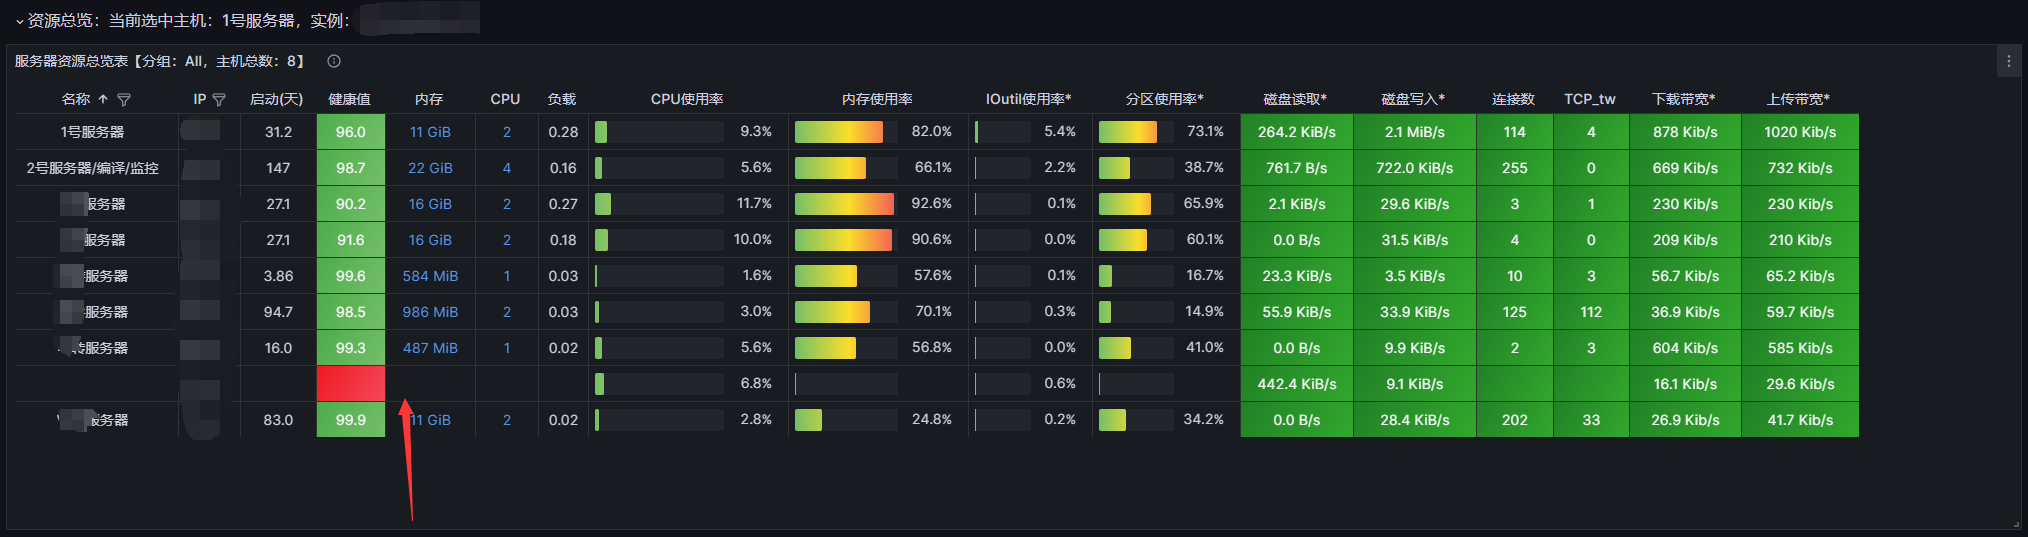Screen dimensions: 2028x537
Task: Click the 11 GiB memory link for 1号服务器
Action: point(430,132)
